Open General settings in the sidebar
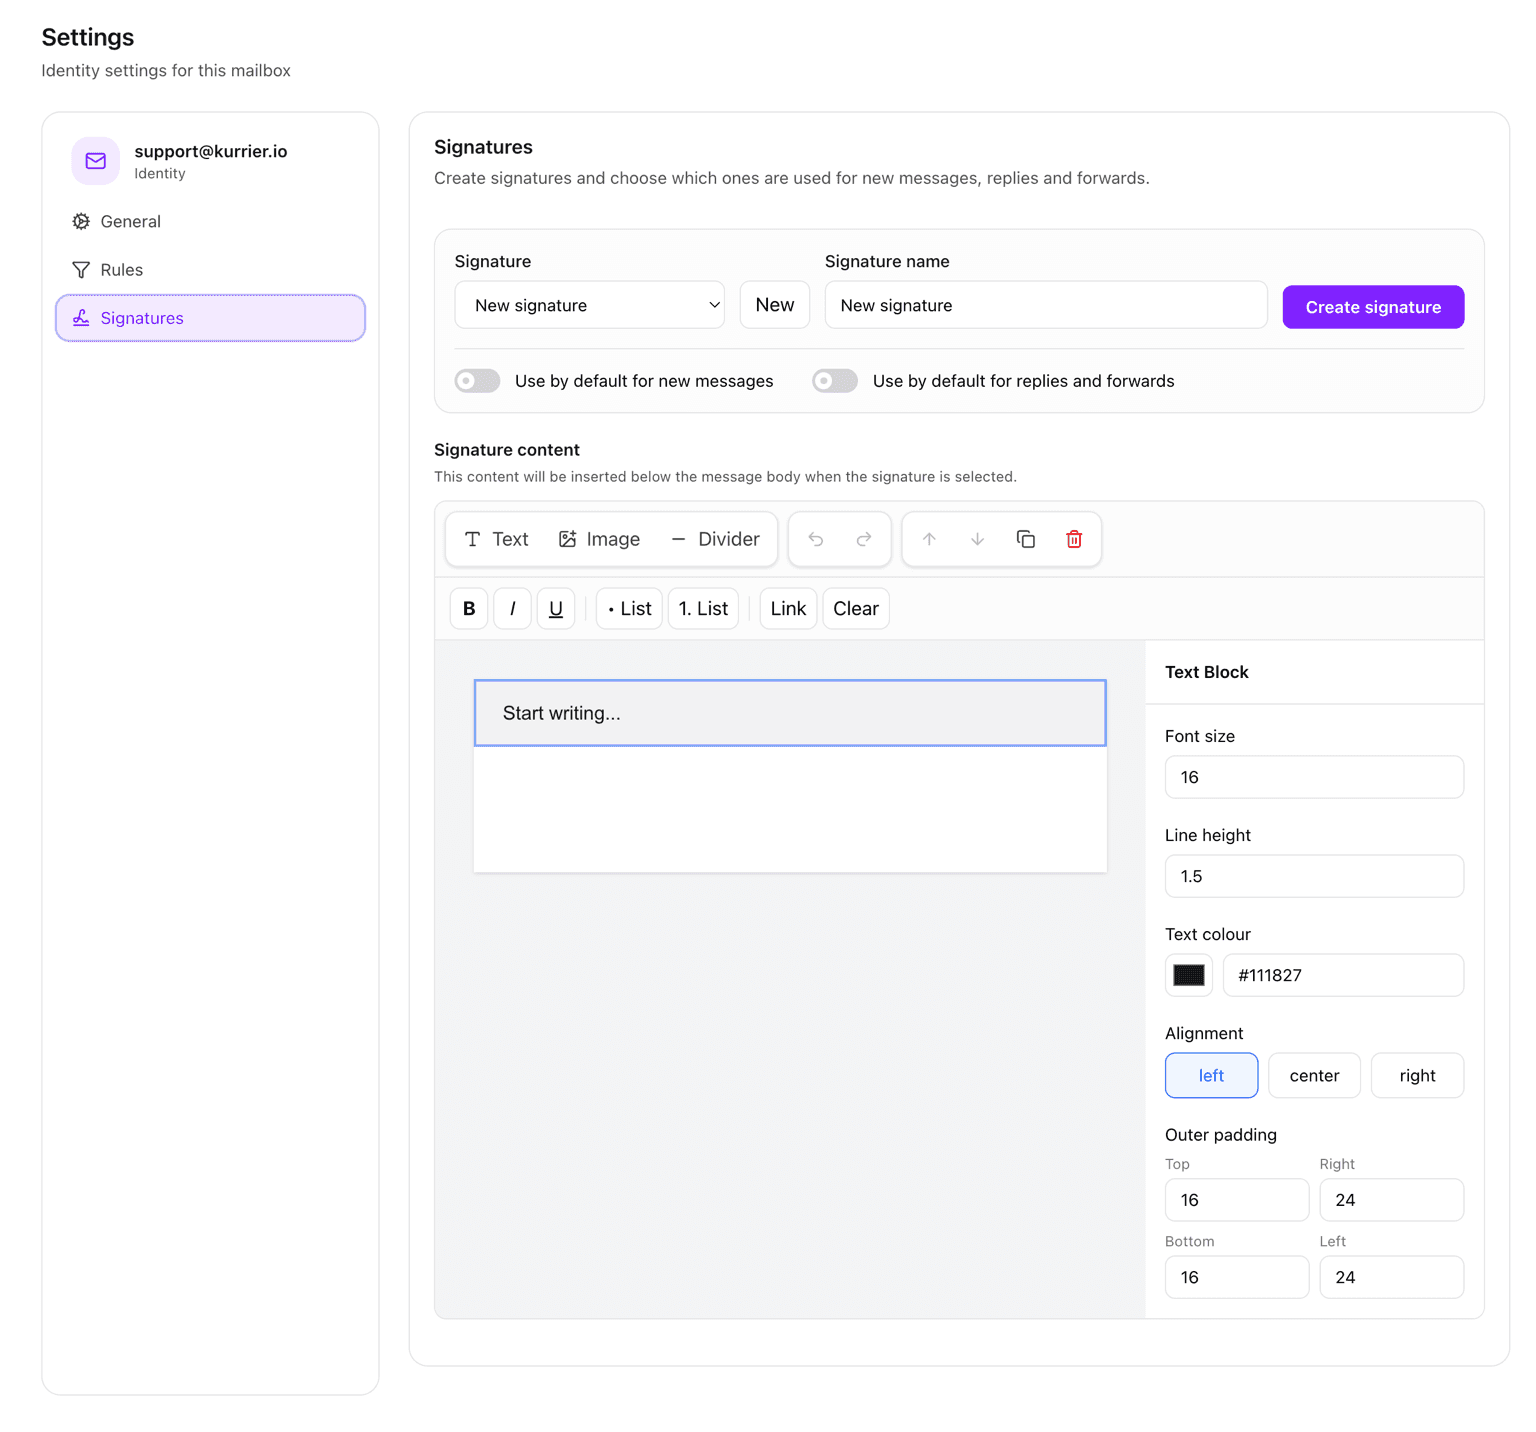This screenshot has height=1432, width=1536. coord(210,221)
